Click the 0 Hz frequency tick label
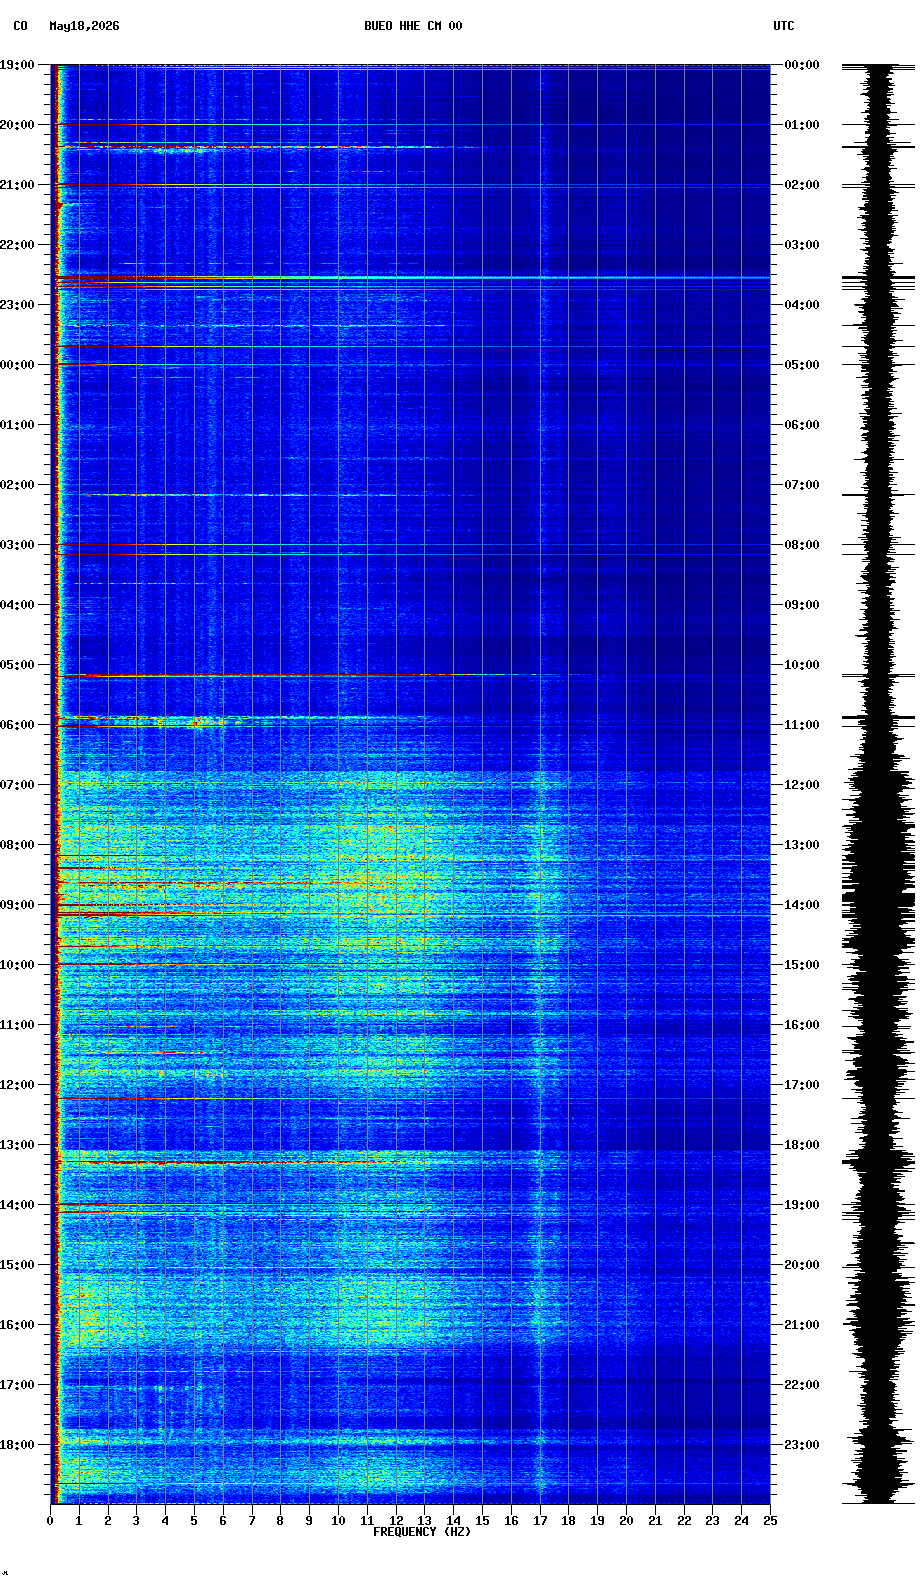Image resolution: width=922 pixels, height=1584 pixels. tap(50, 1521)
